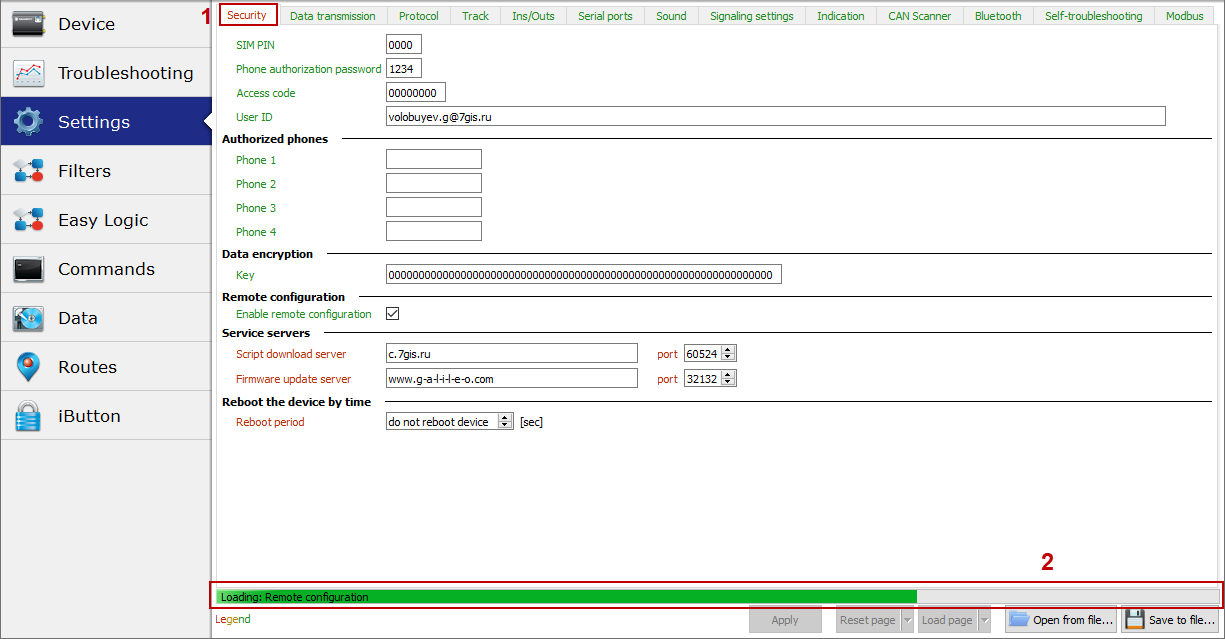Select the Settings gear icon
Image resolution: width=1225 pixels, height=639 pixels.
point(28,122)
